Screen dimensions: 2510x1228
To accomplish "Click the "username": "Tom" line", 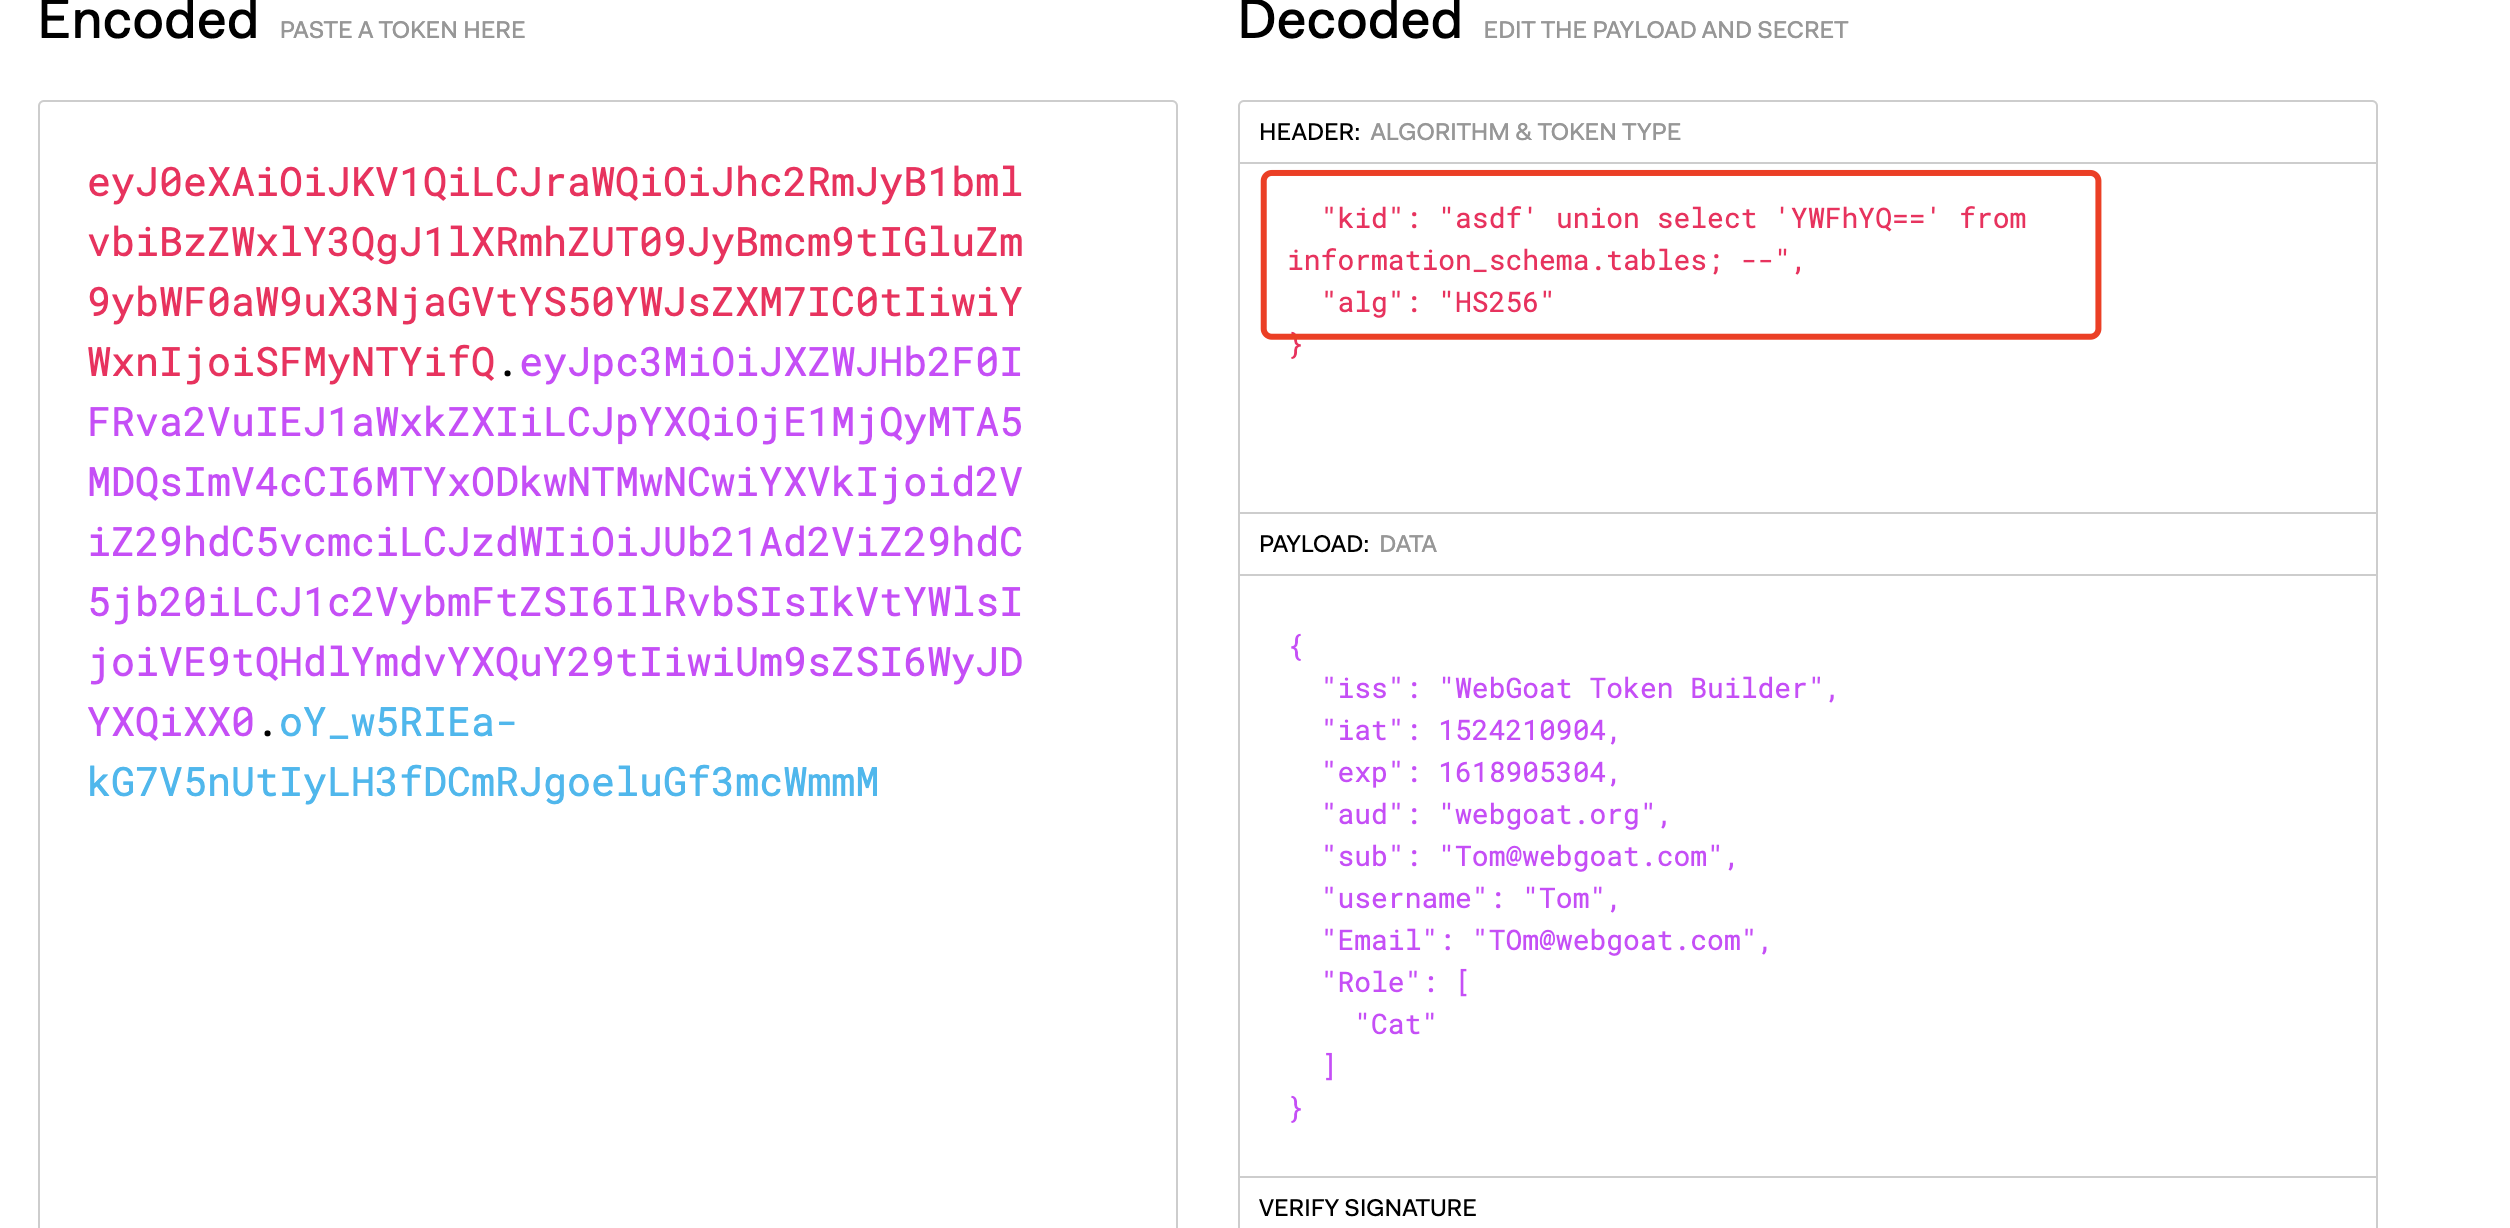I will tap(1470, 899).
